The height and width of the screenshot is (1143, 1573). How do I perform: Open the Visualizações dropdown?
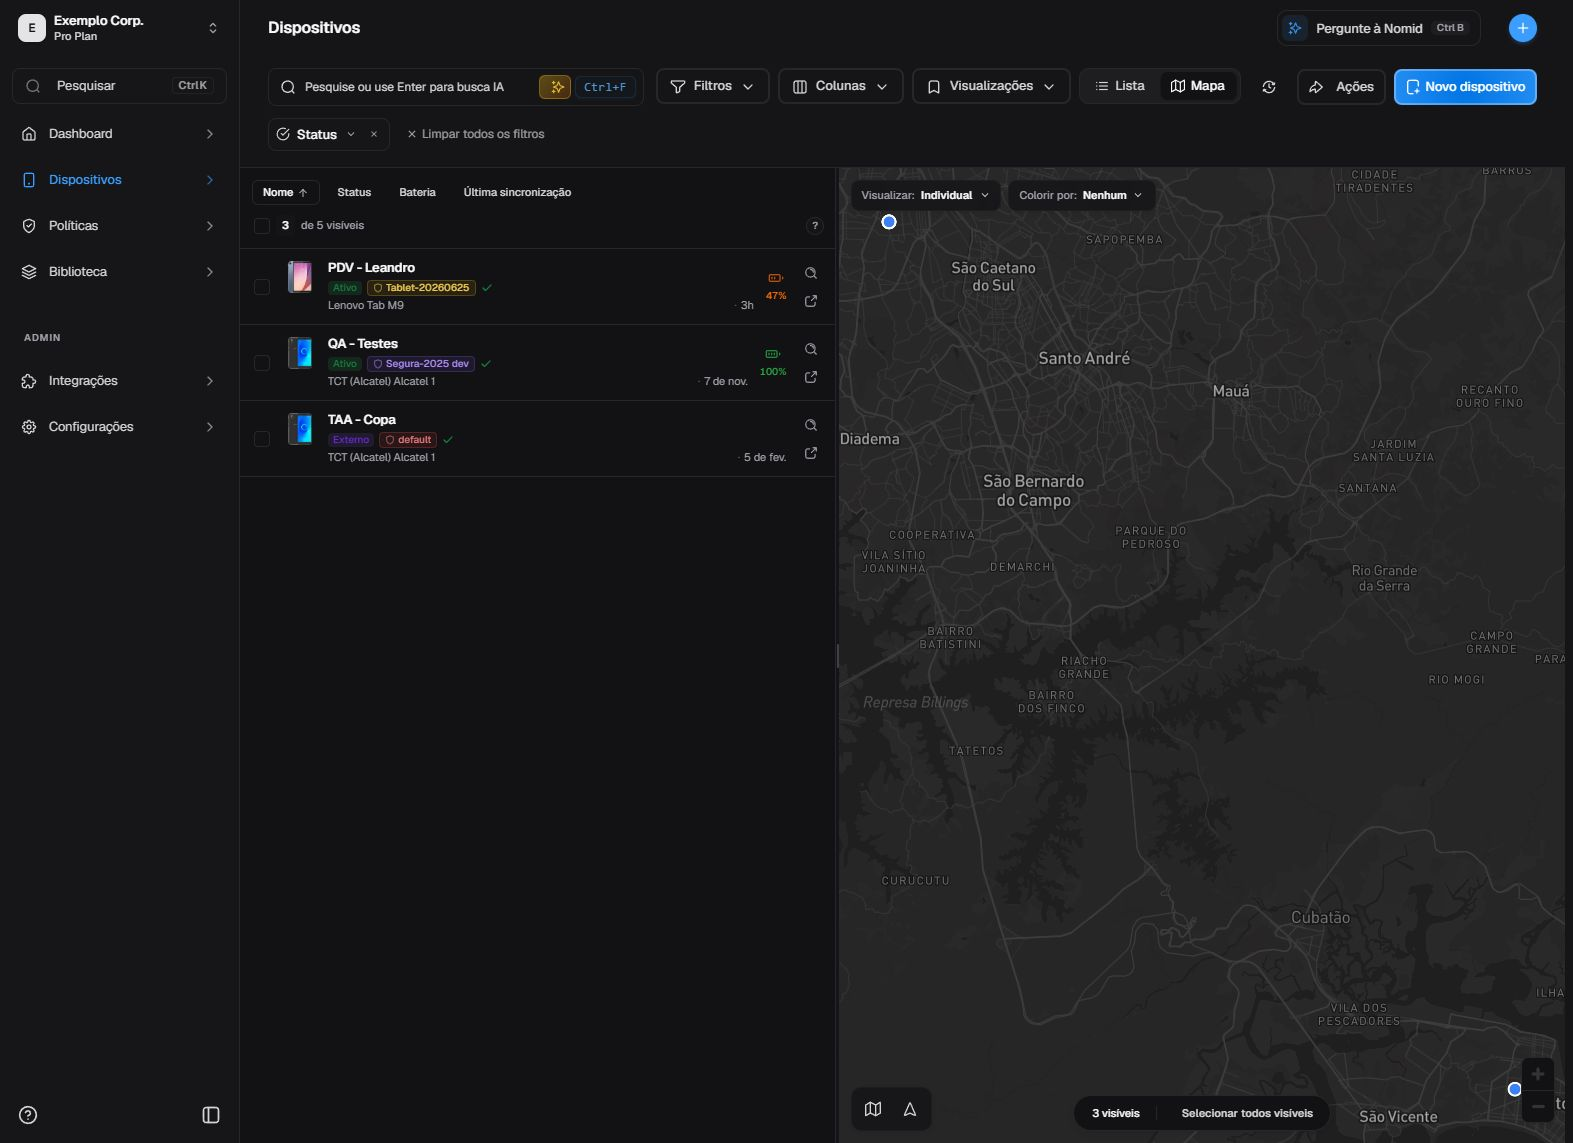(991, 86)
